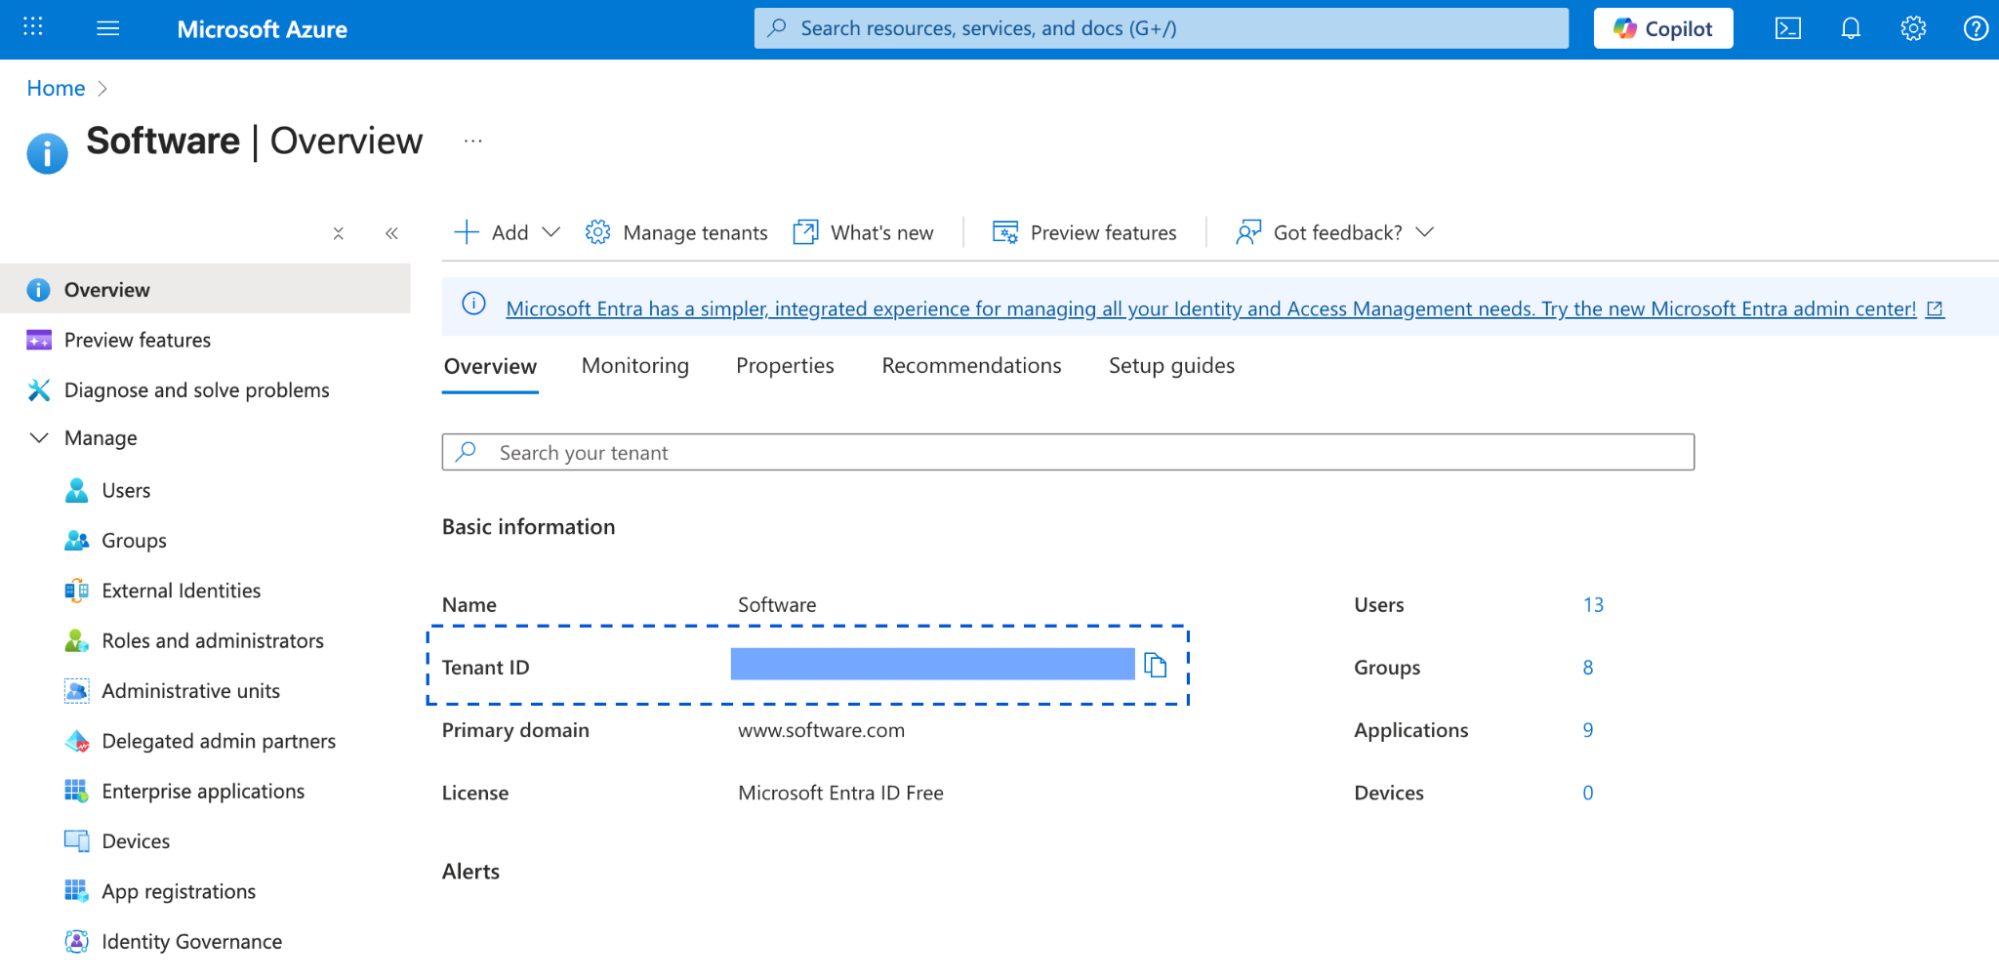Collapse the Manage section

[40, 438]
